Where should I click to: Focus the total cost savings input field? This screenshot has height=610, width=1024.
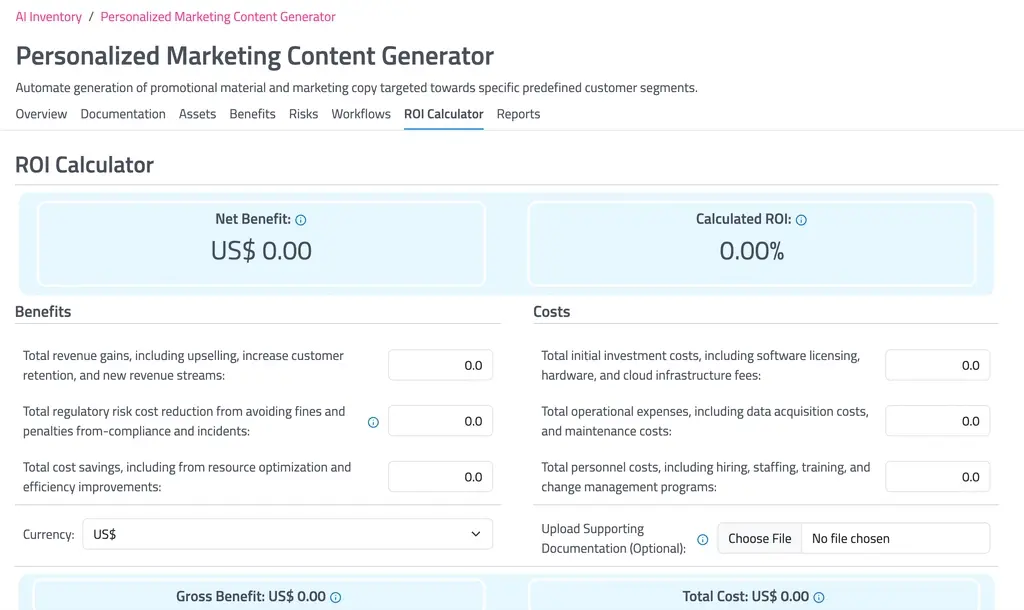(x=440, y=477)
